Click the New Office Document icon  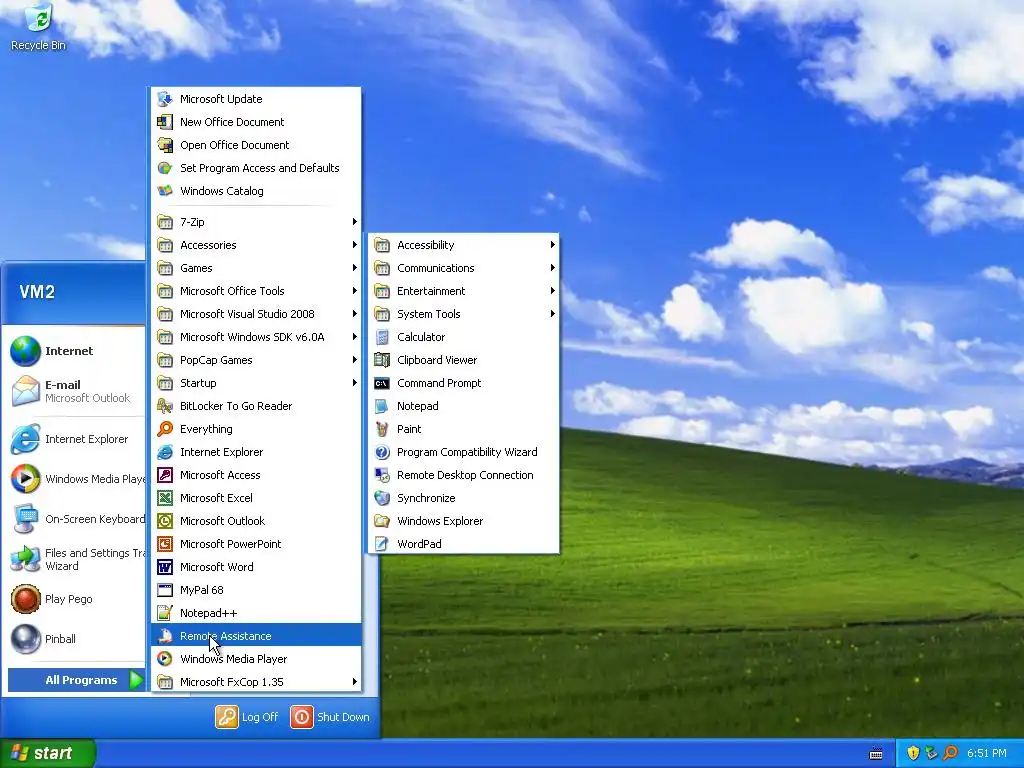coord(165,121)
